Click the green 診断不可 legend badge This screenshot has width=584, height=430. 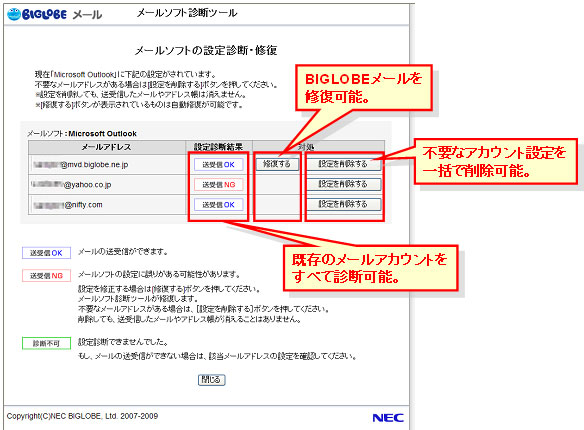click(x=46, y=343)
